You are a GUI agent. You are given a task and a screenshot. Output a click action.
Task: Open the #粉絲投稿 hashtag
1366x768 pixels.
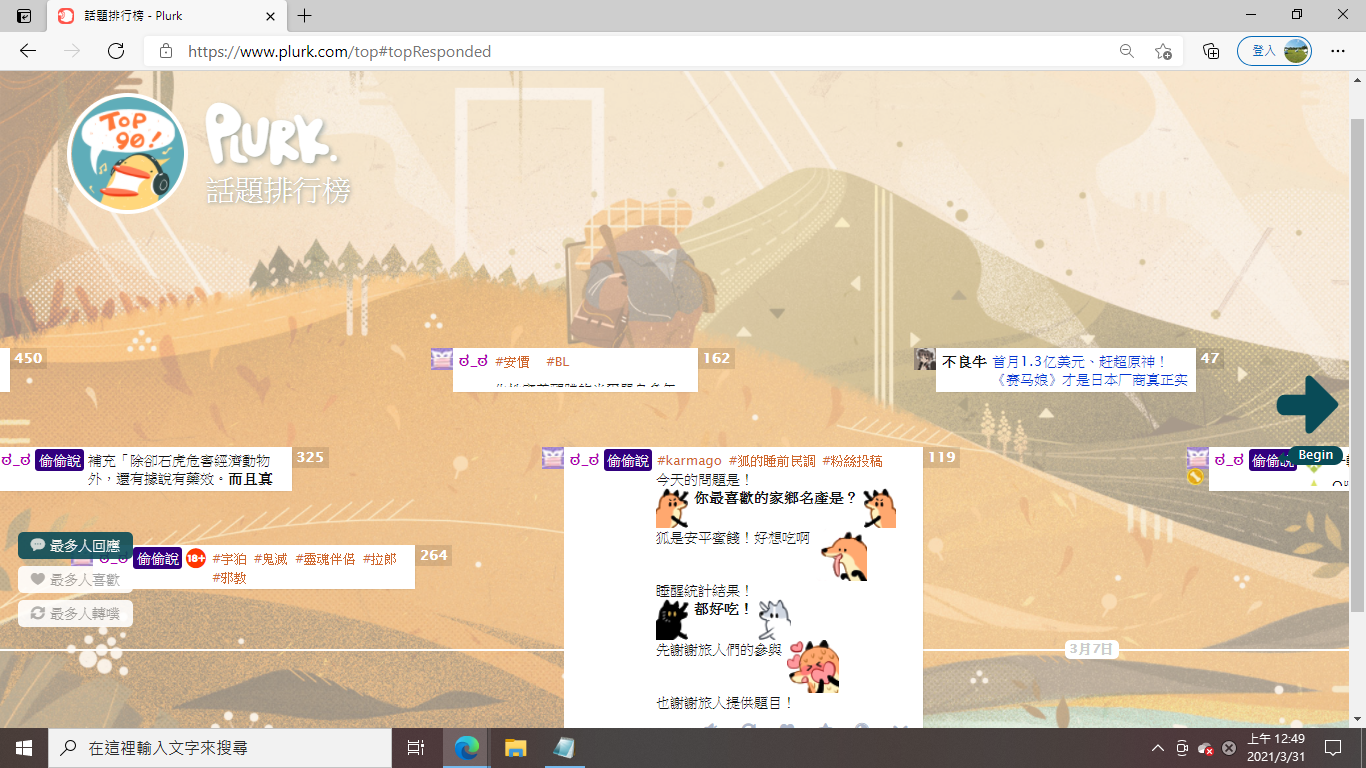click(x=852, y=460)
